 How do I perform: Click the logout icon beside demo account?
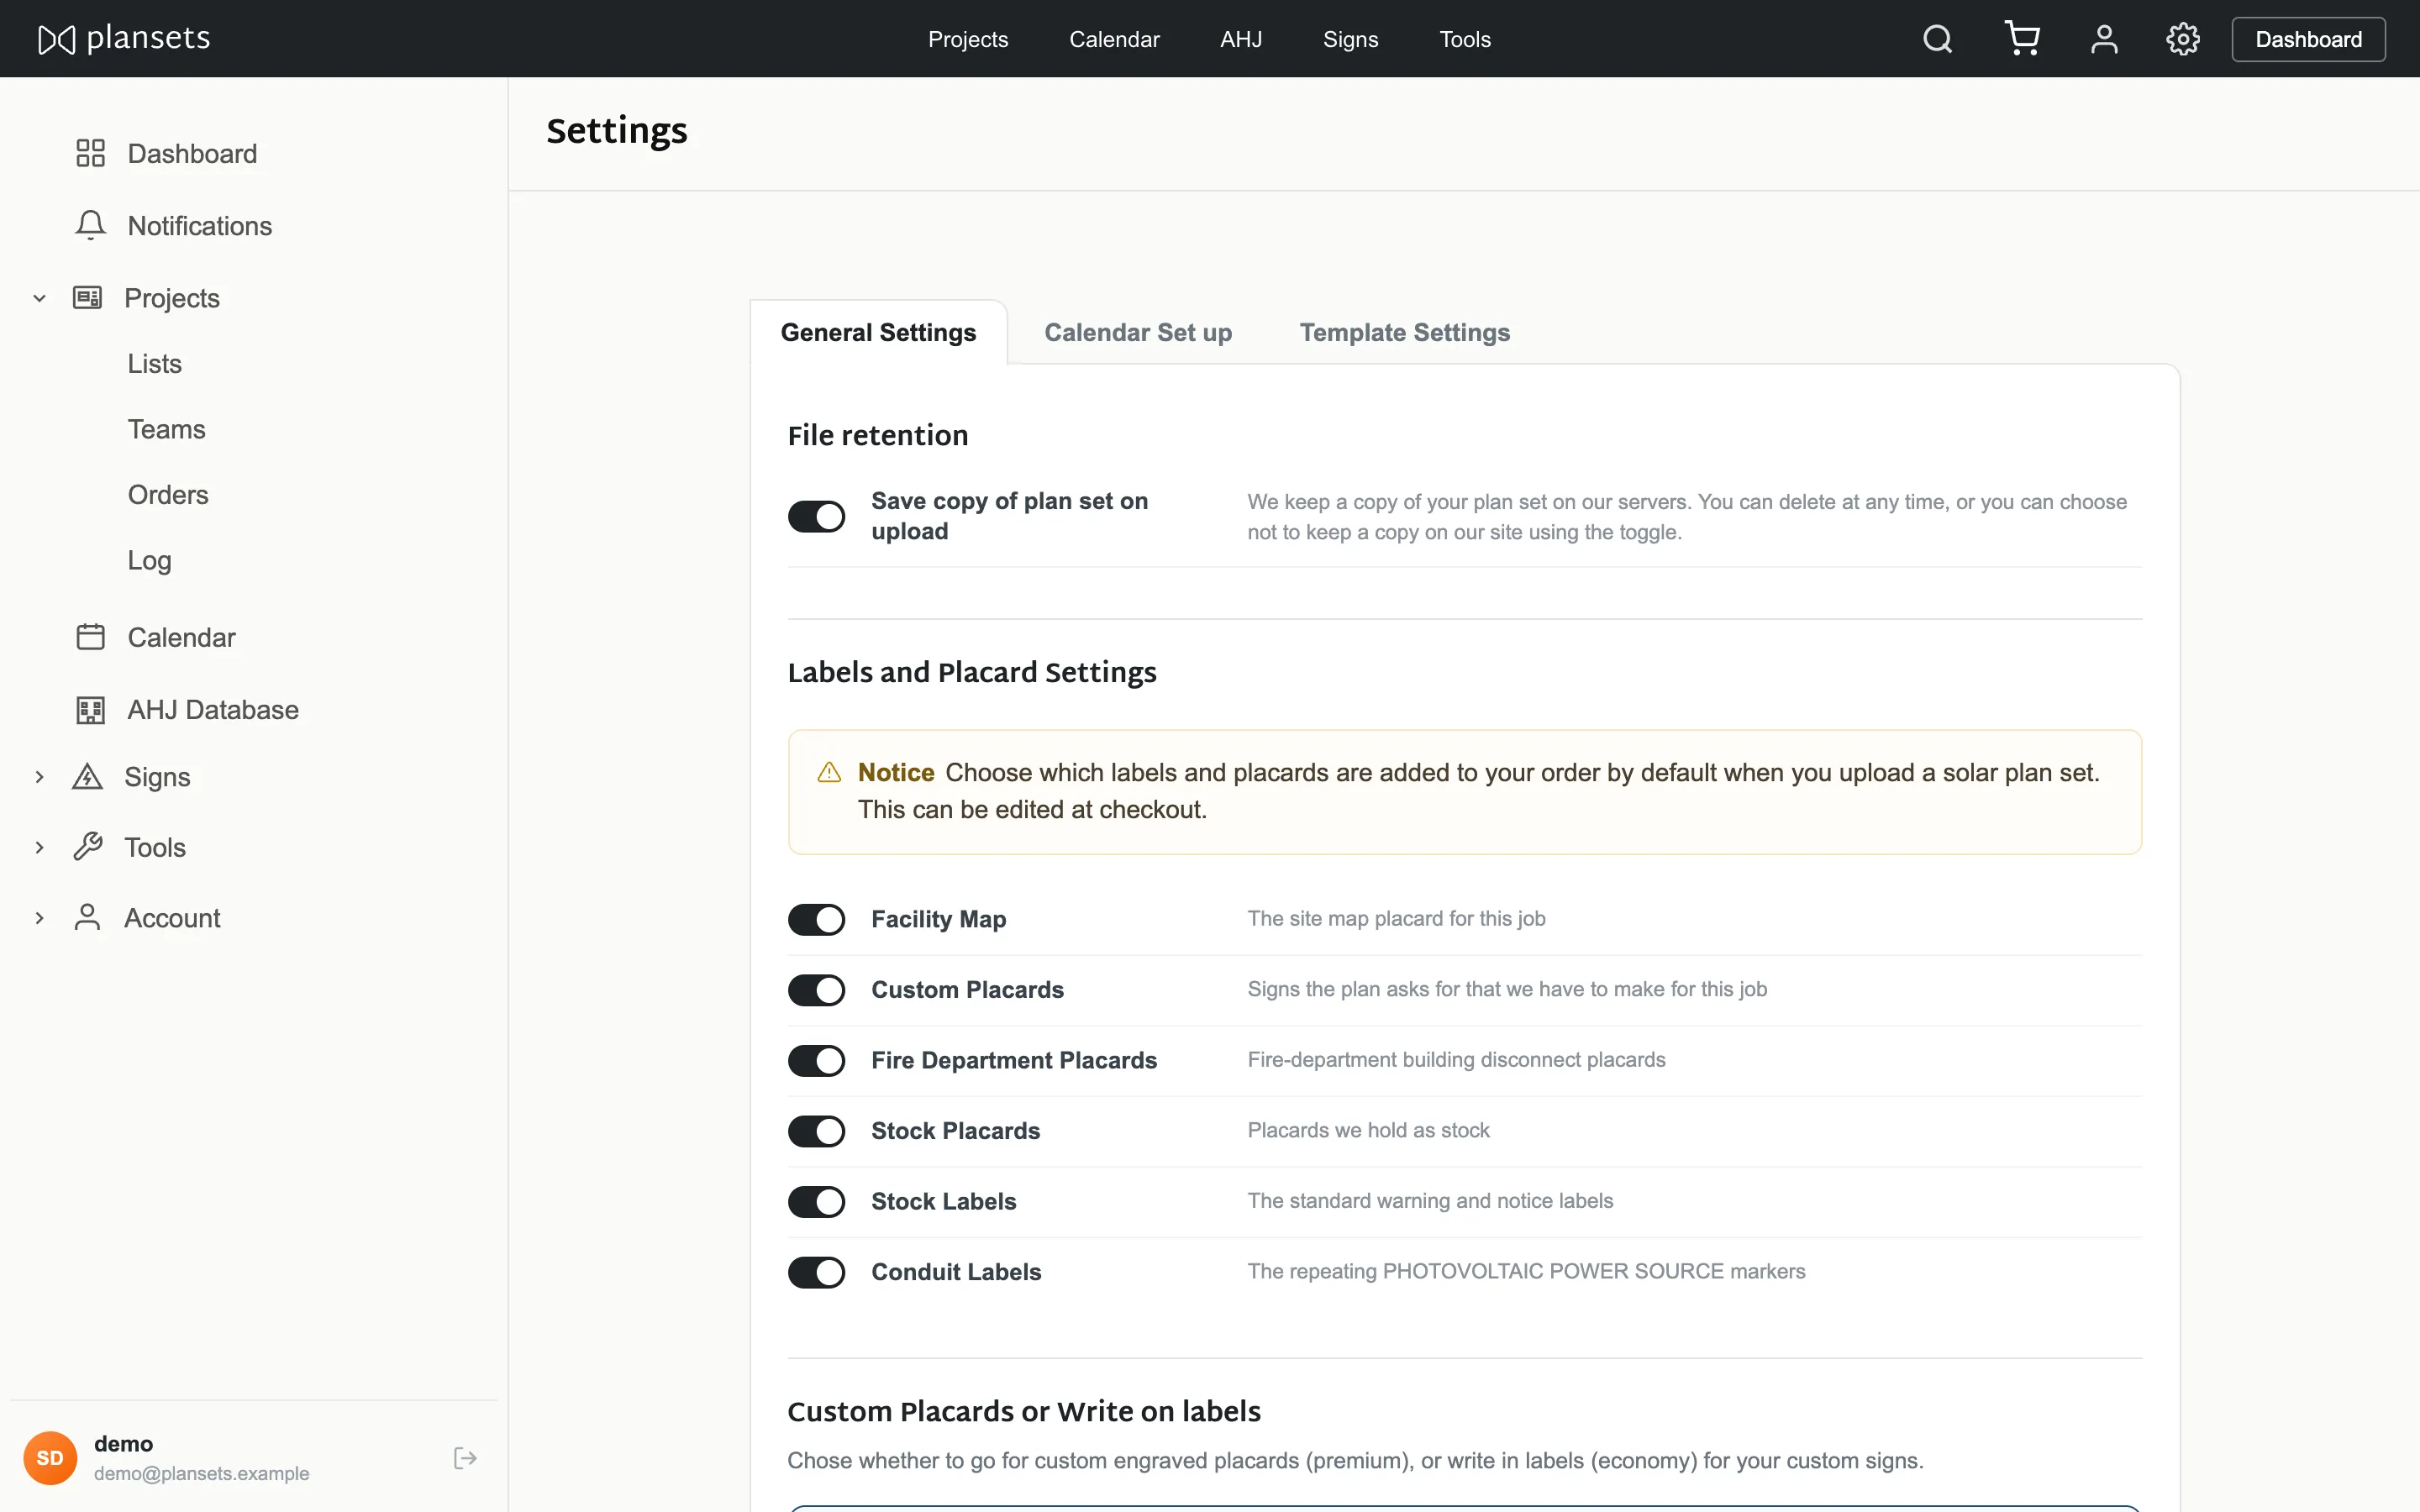tap(465, 1458)
